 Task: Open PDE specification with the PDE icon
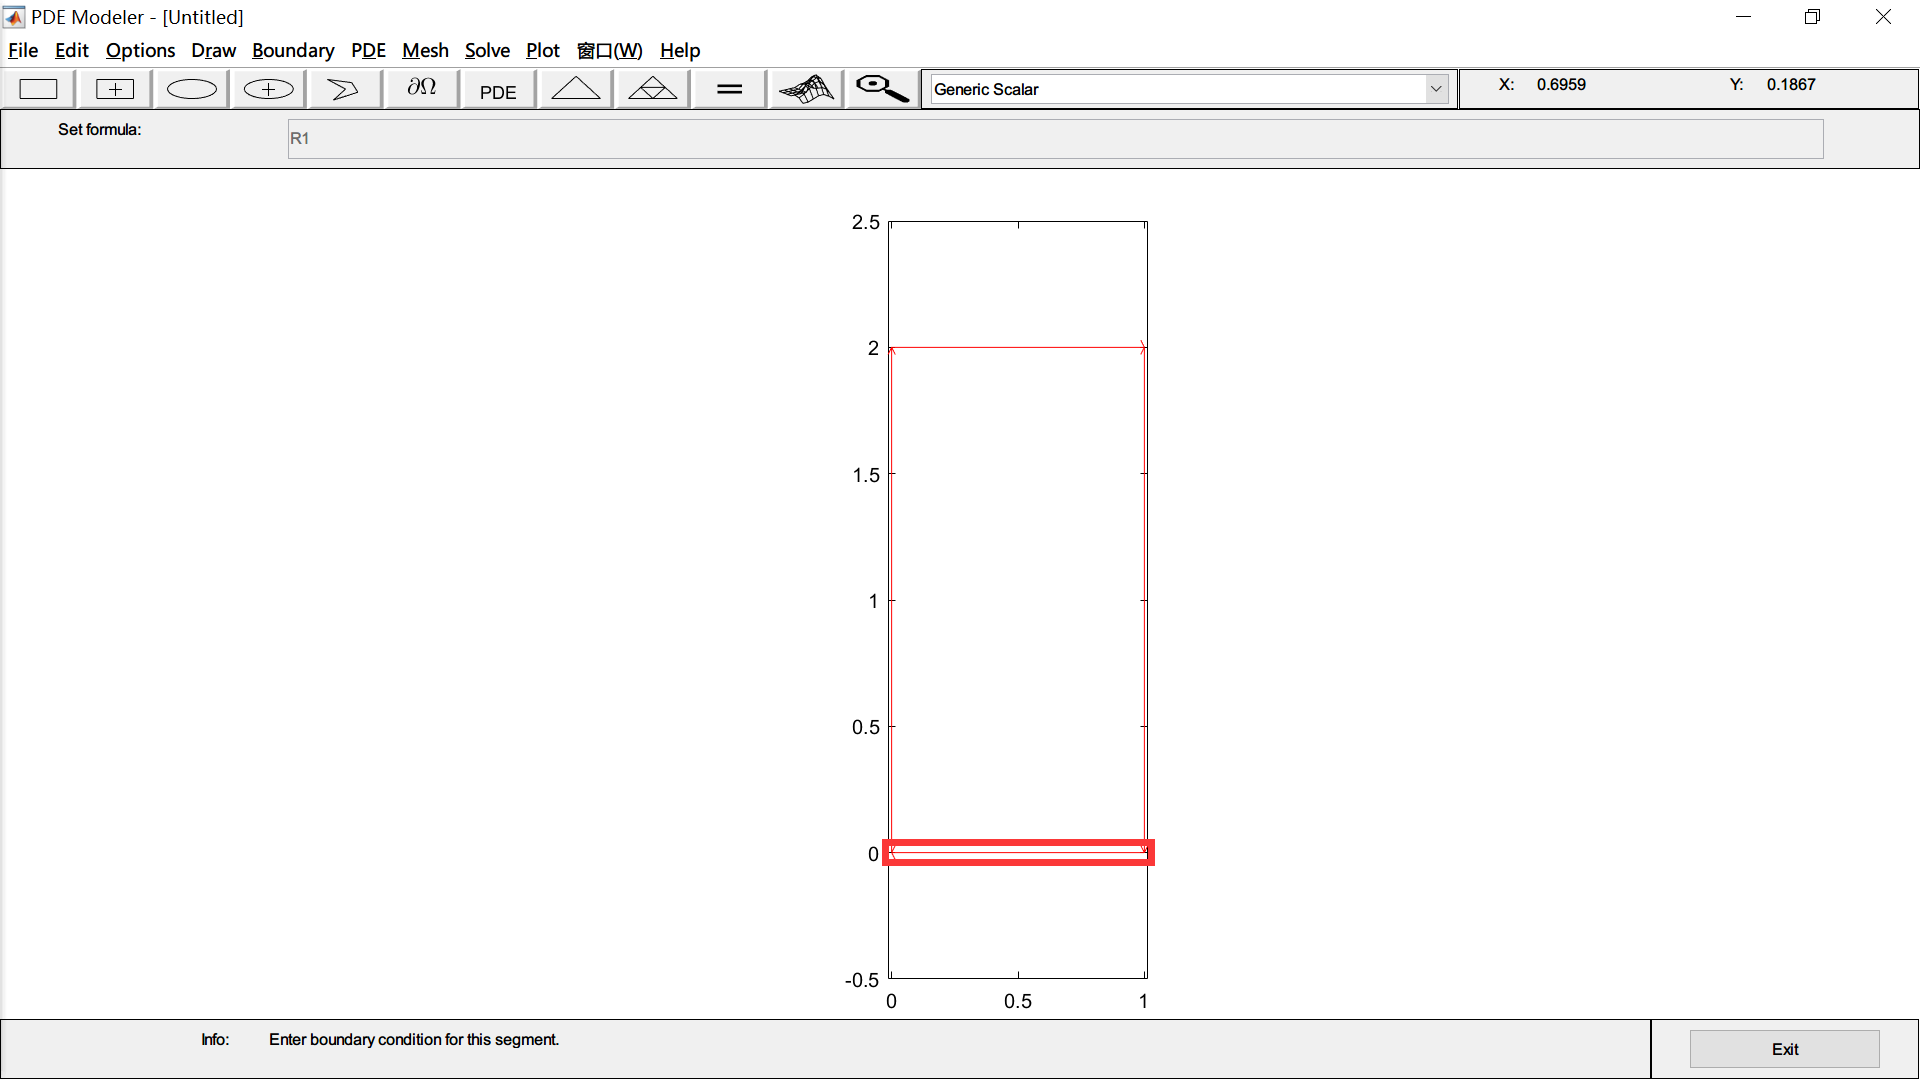pos(497,88)
